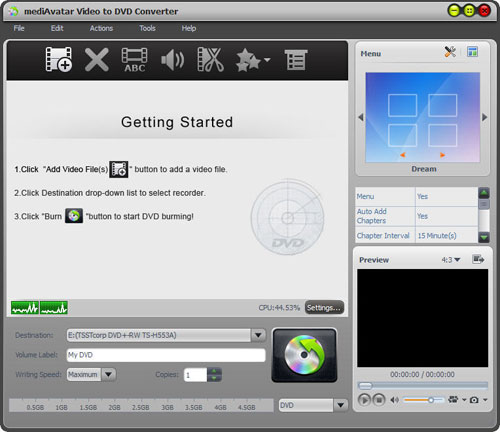Click the list view toolbar icon
Image resolution: width=500 pixels, height=432 pixels.
(296, 60)
